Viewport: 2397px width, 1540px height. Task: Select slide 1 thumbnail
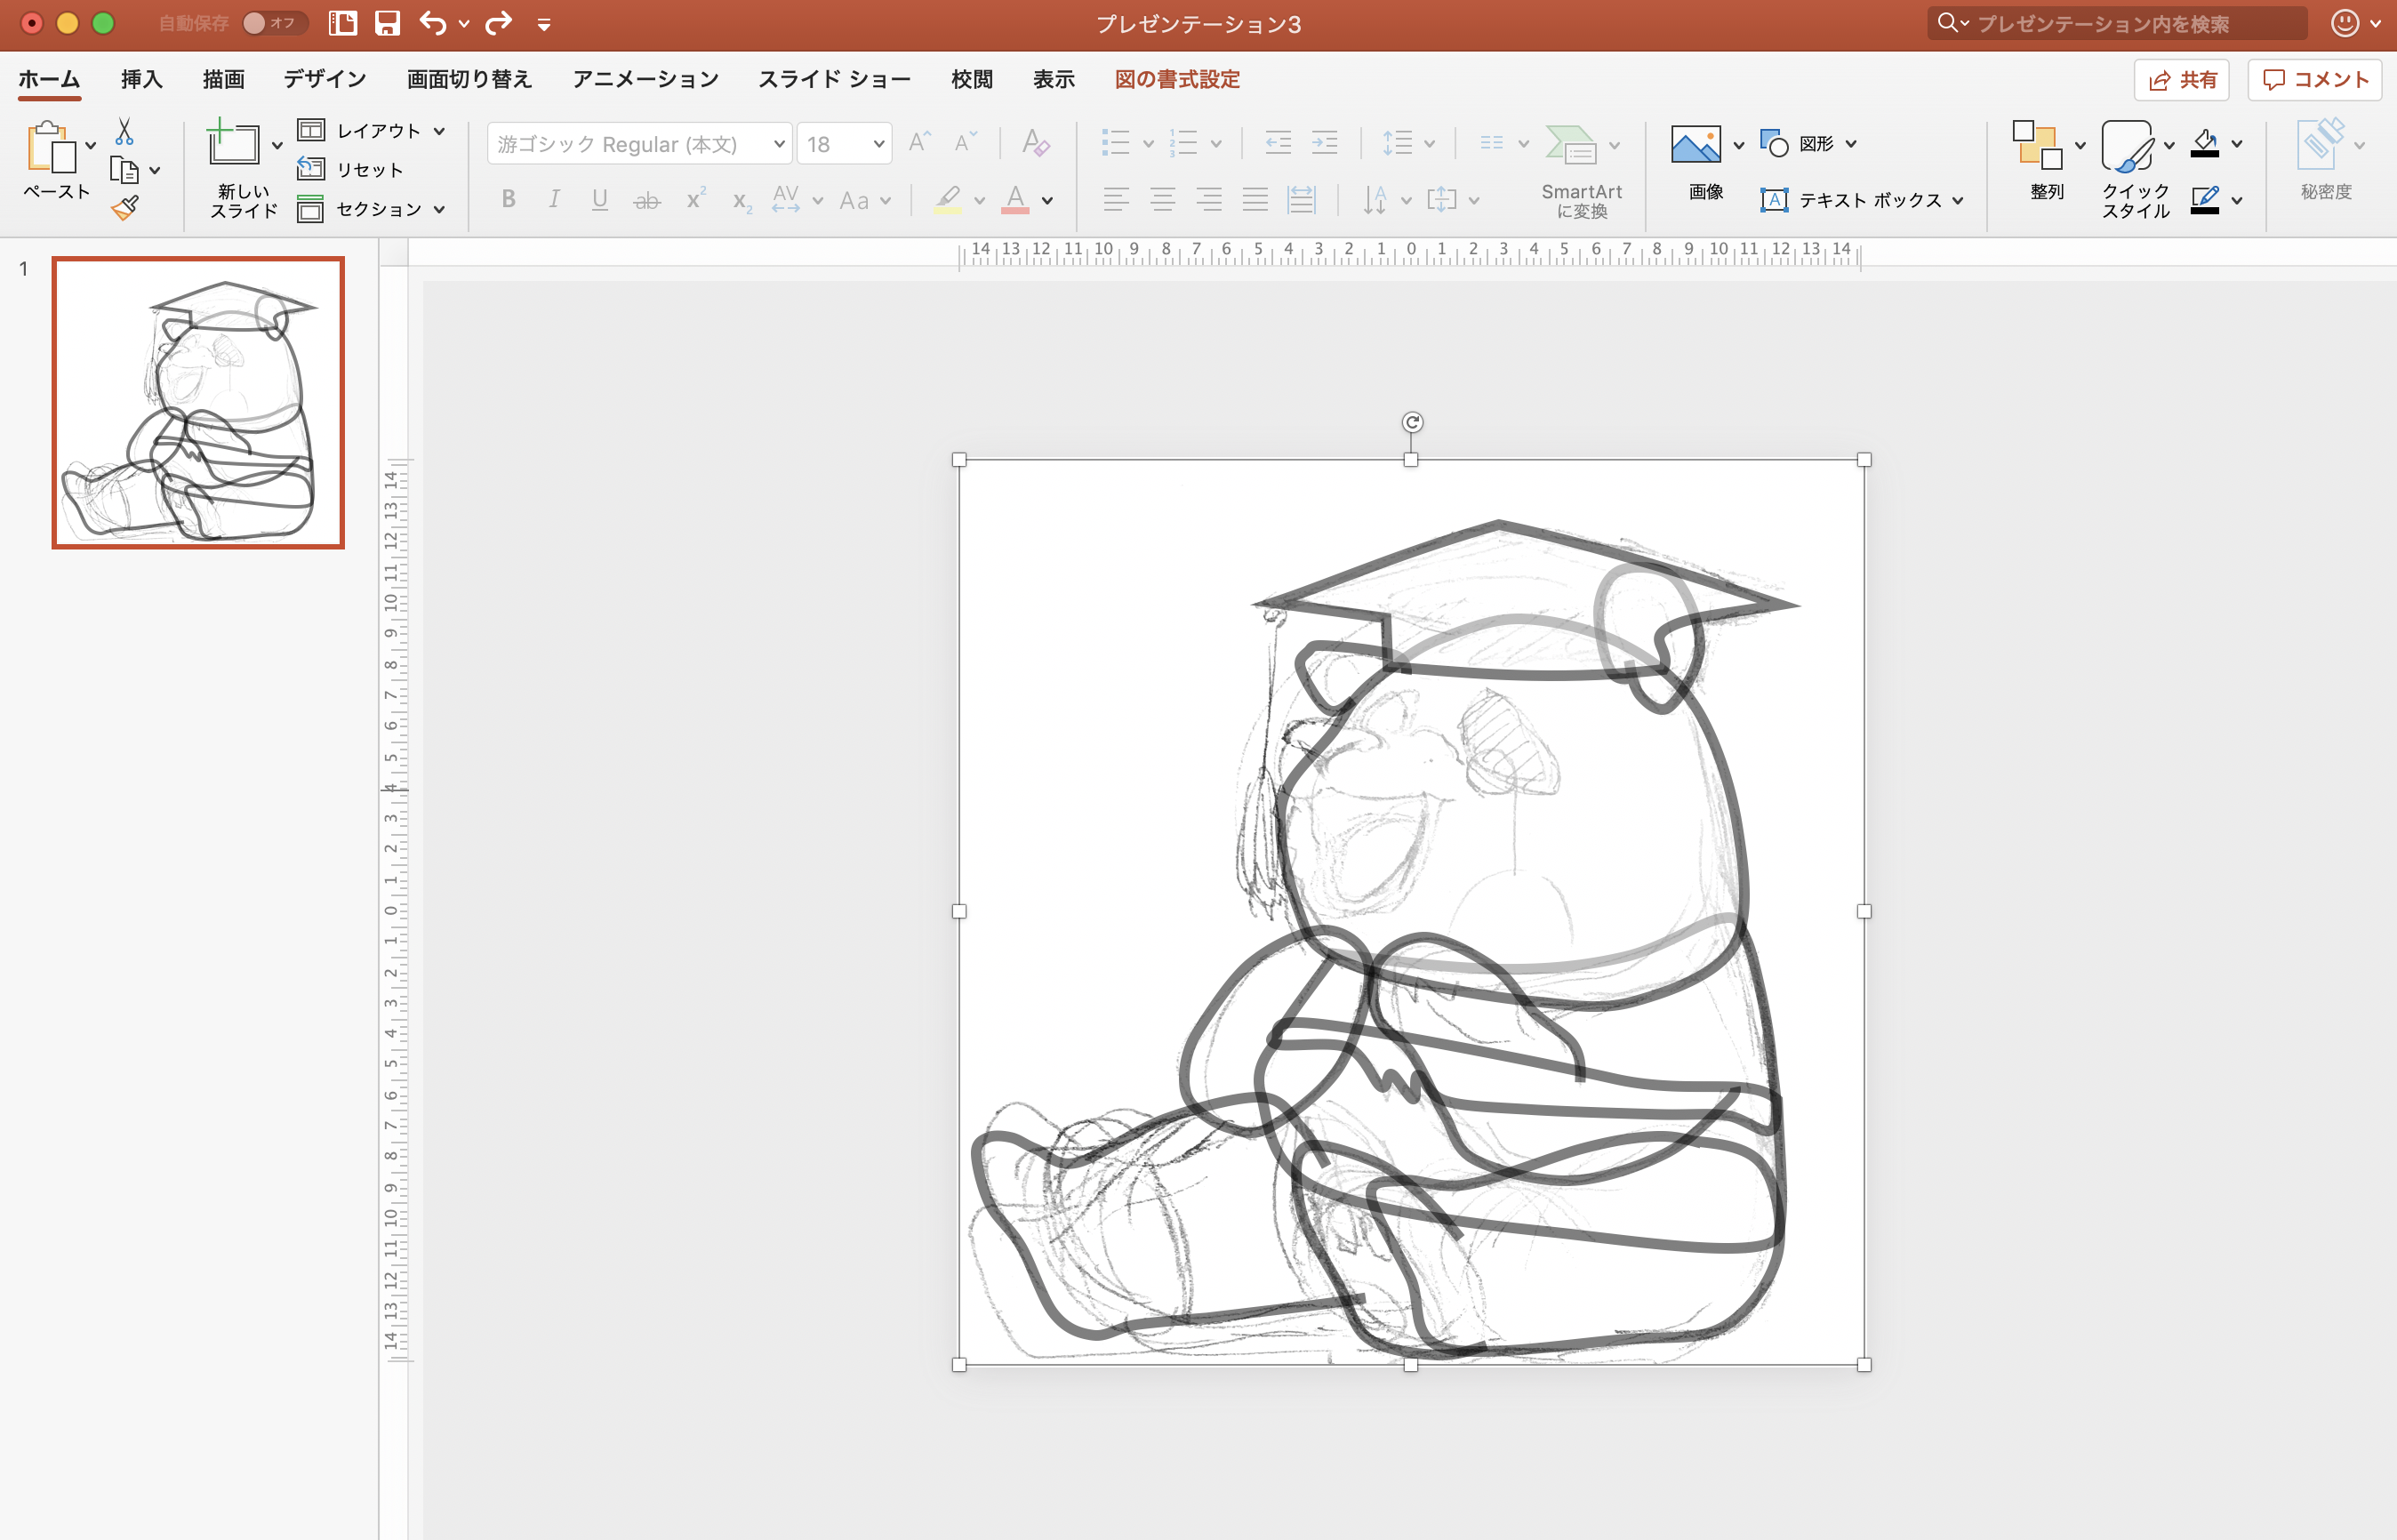198,402
